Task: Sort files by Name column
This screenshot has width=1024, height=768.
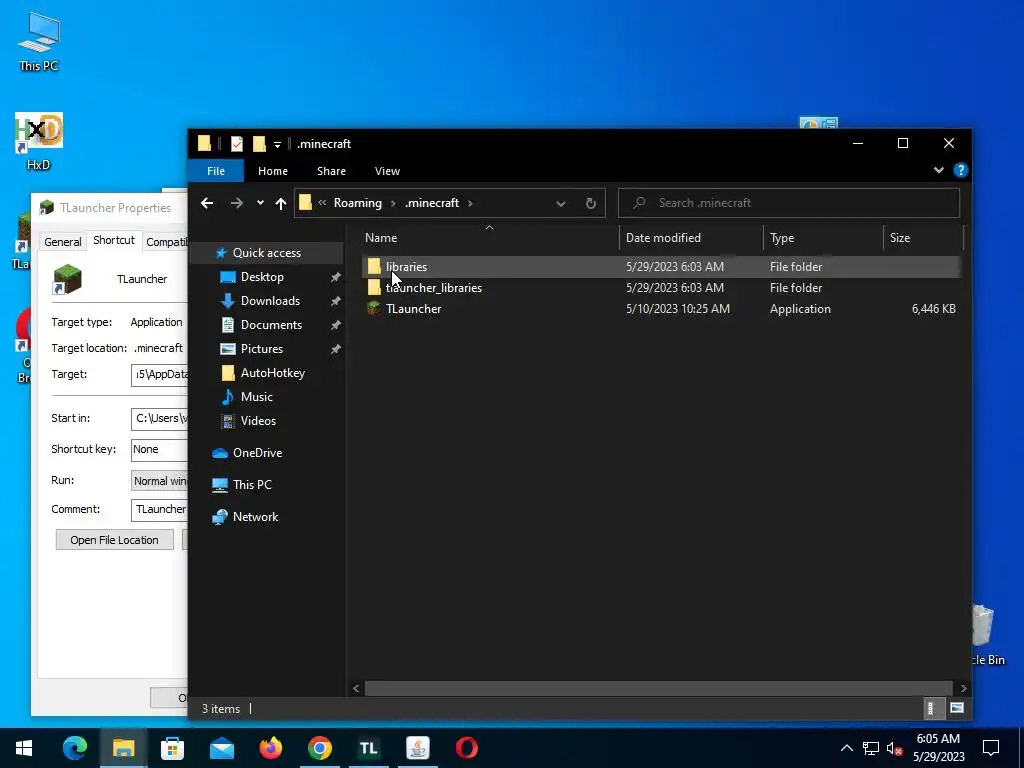Action: pos(490,238)
